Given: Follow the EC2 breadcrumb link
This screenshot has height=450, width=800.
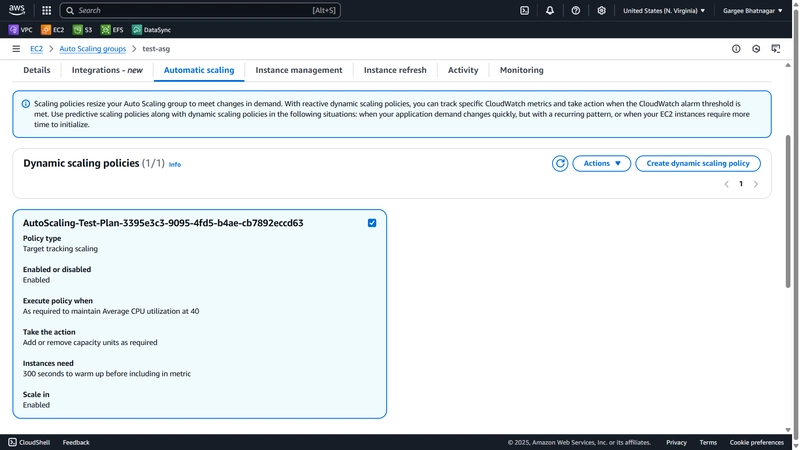Looking at the screenshot, I should click(36, 48).
